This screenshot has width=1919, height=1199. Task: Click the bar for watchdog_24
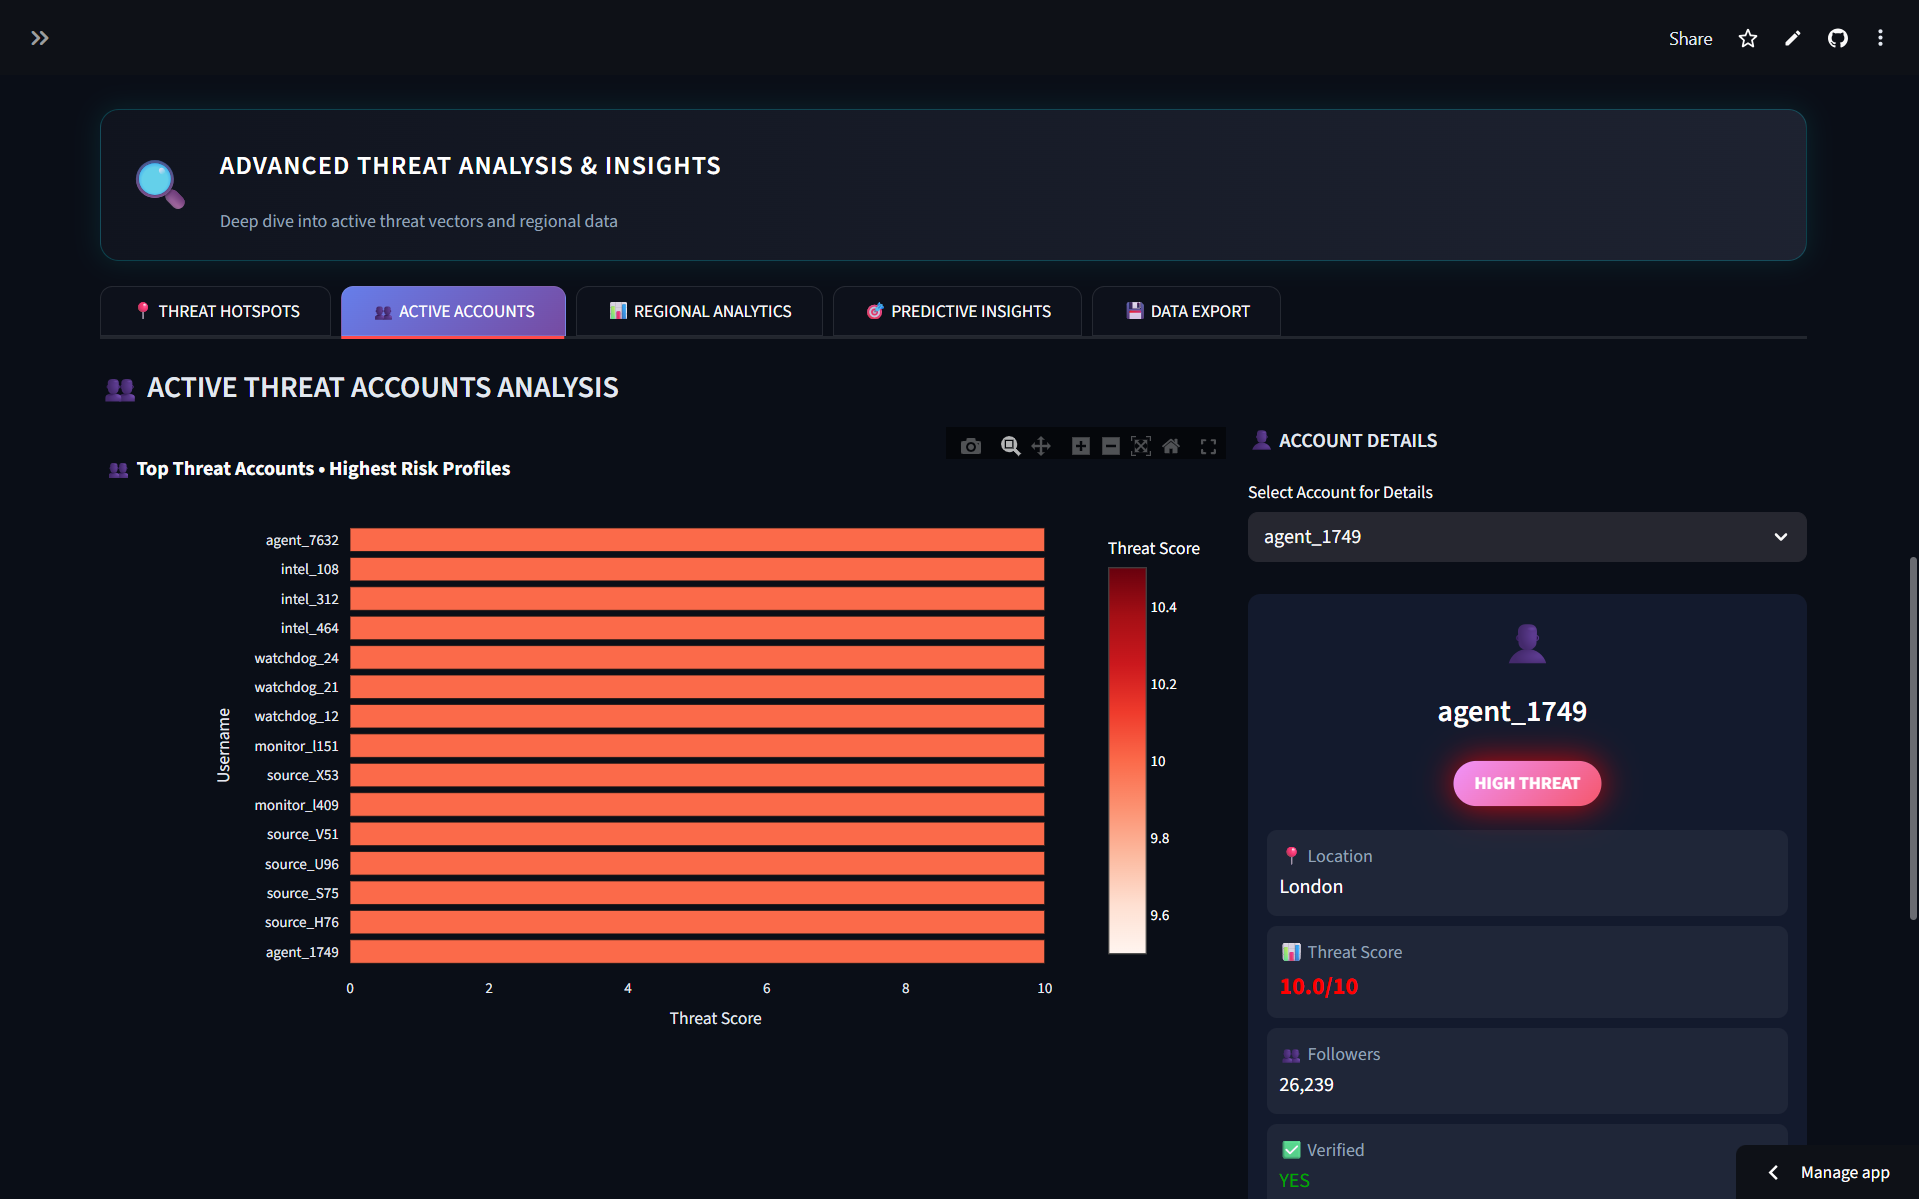coord(697,658)
